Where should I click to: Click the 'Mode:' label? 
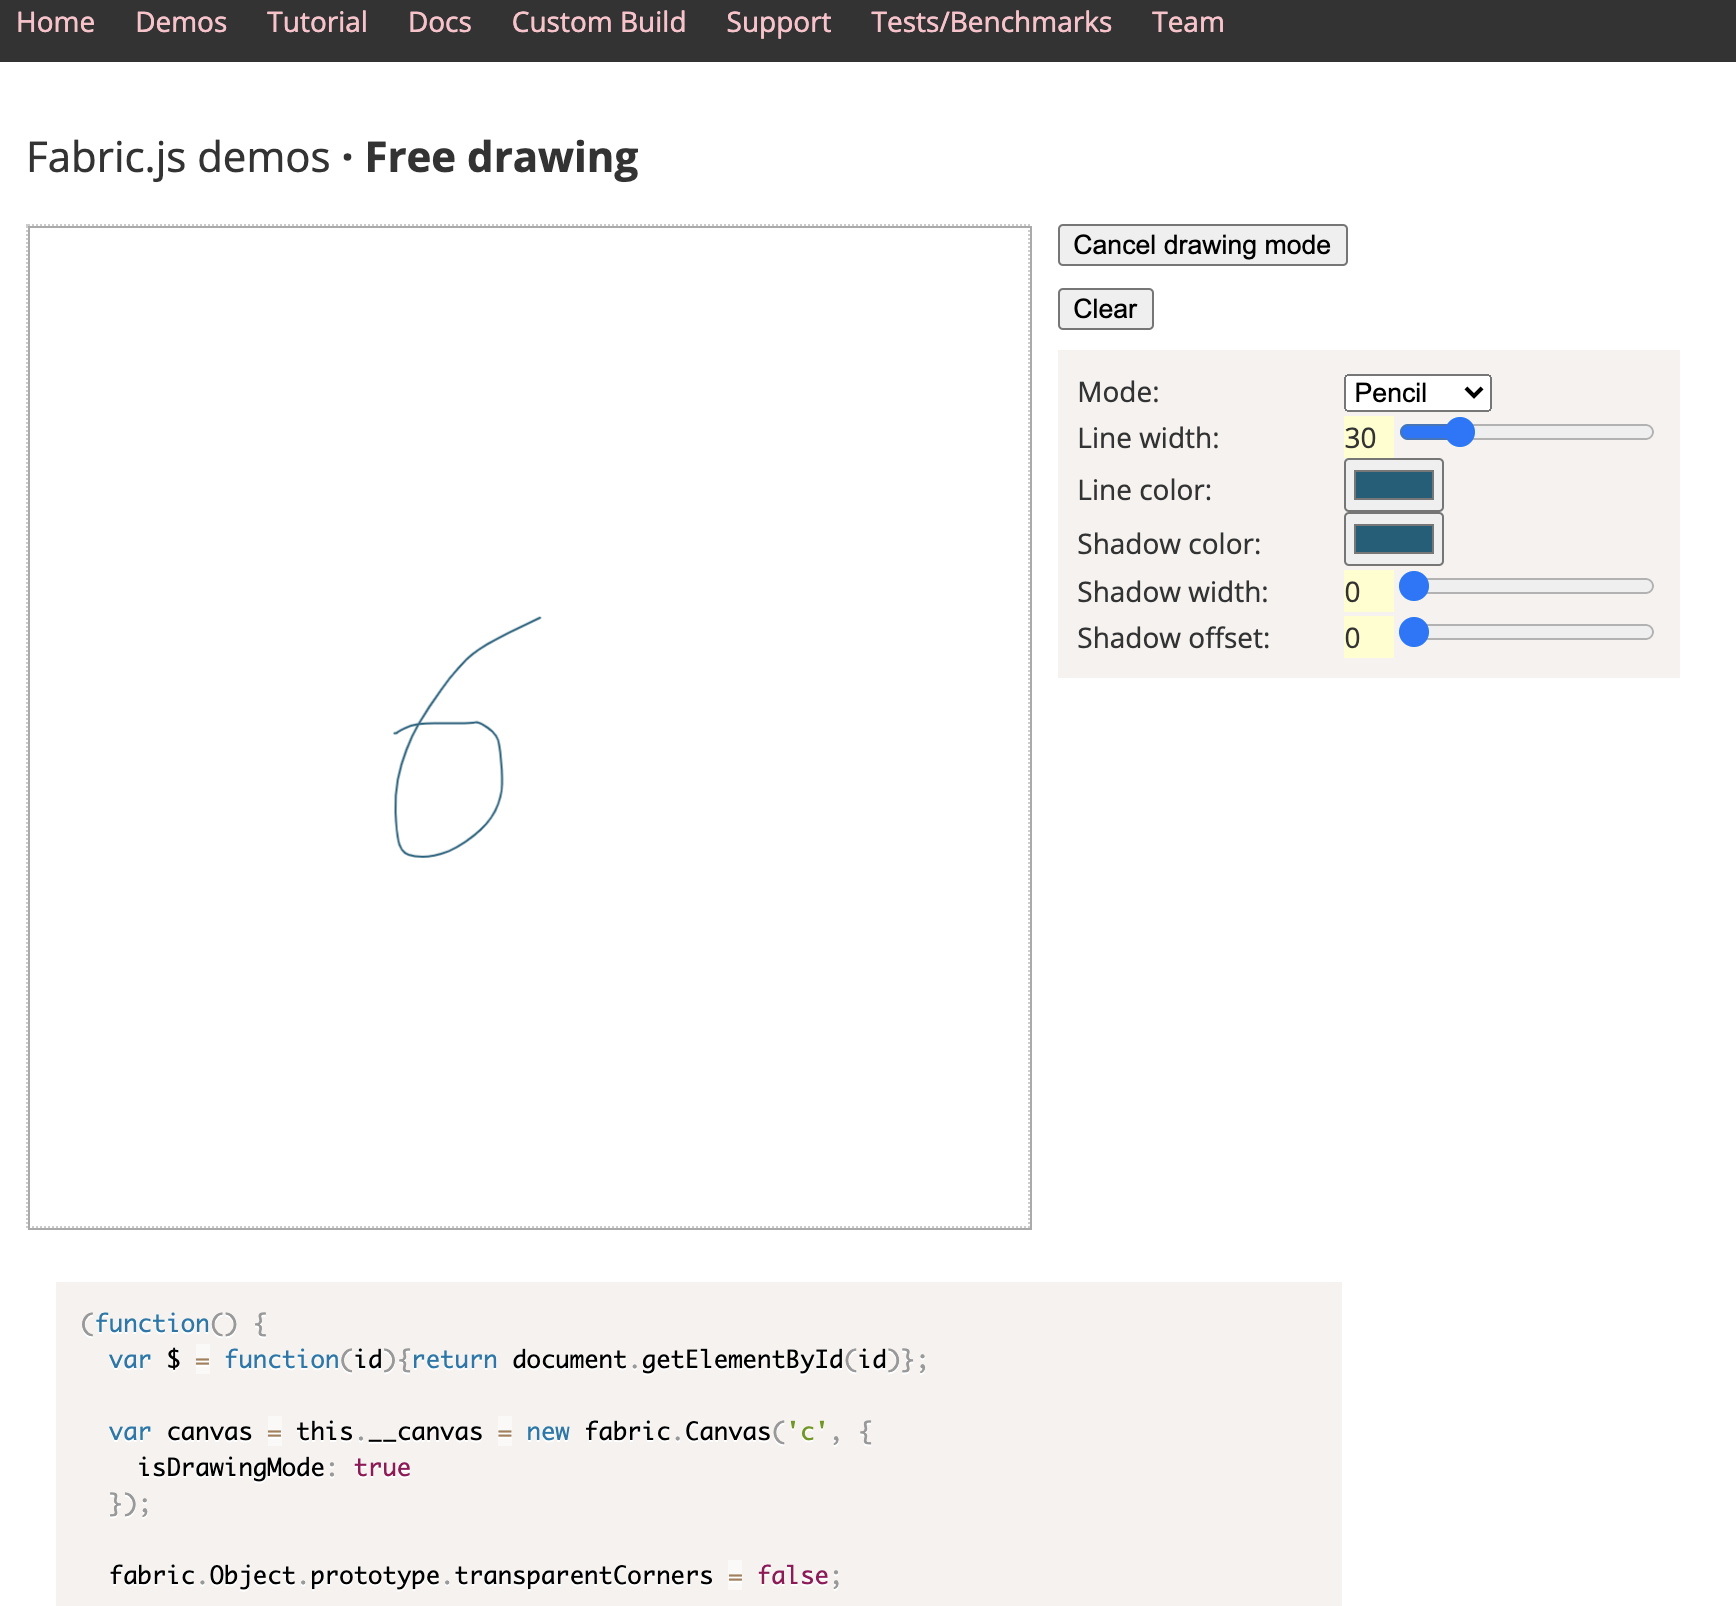coord(1118,392)
